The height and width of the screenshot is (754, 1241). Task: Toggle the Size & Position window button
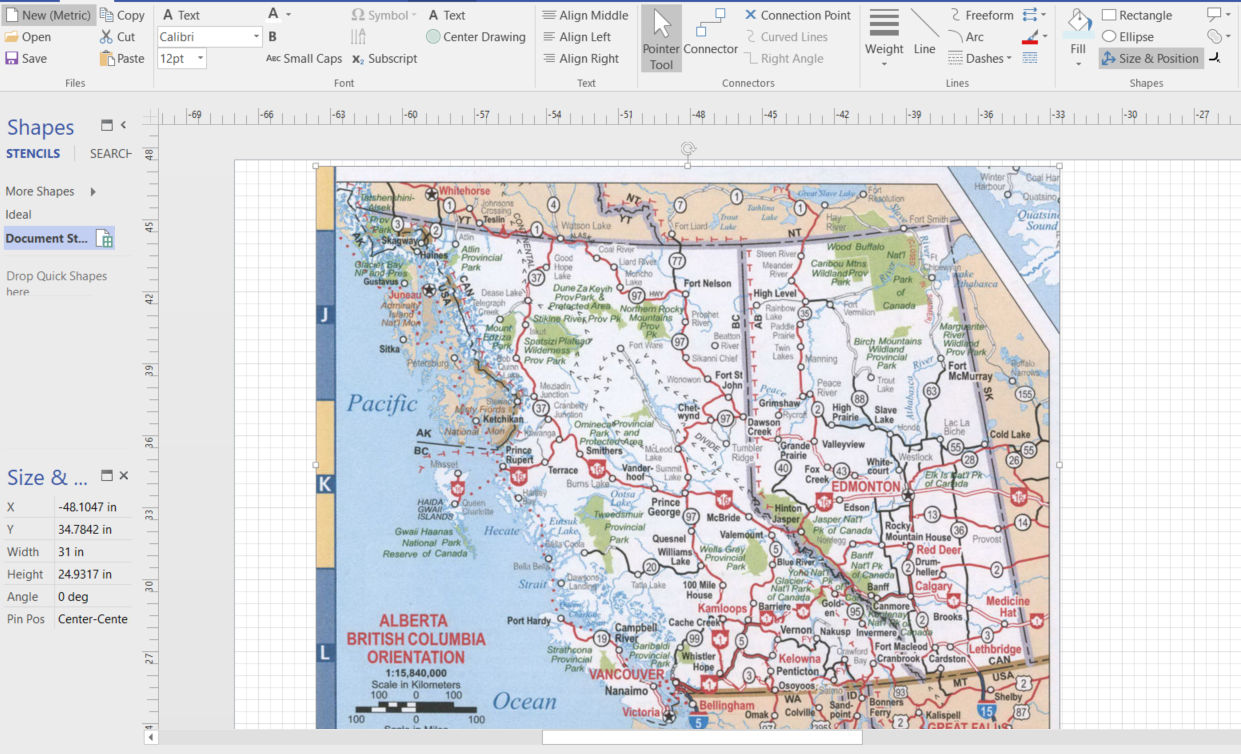(x=1149, y=59)
